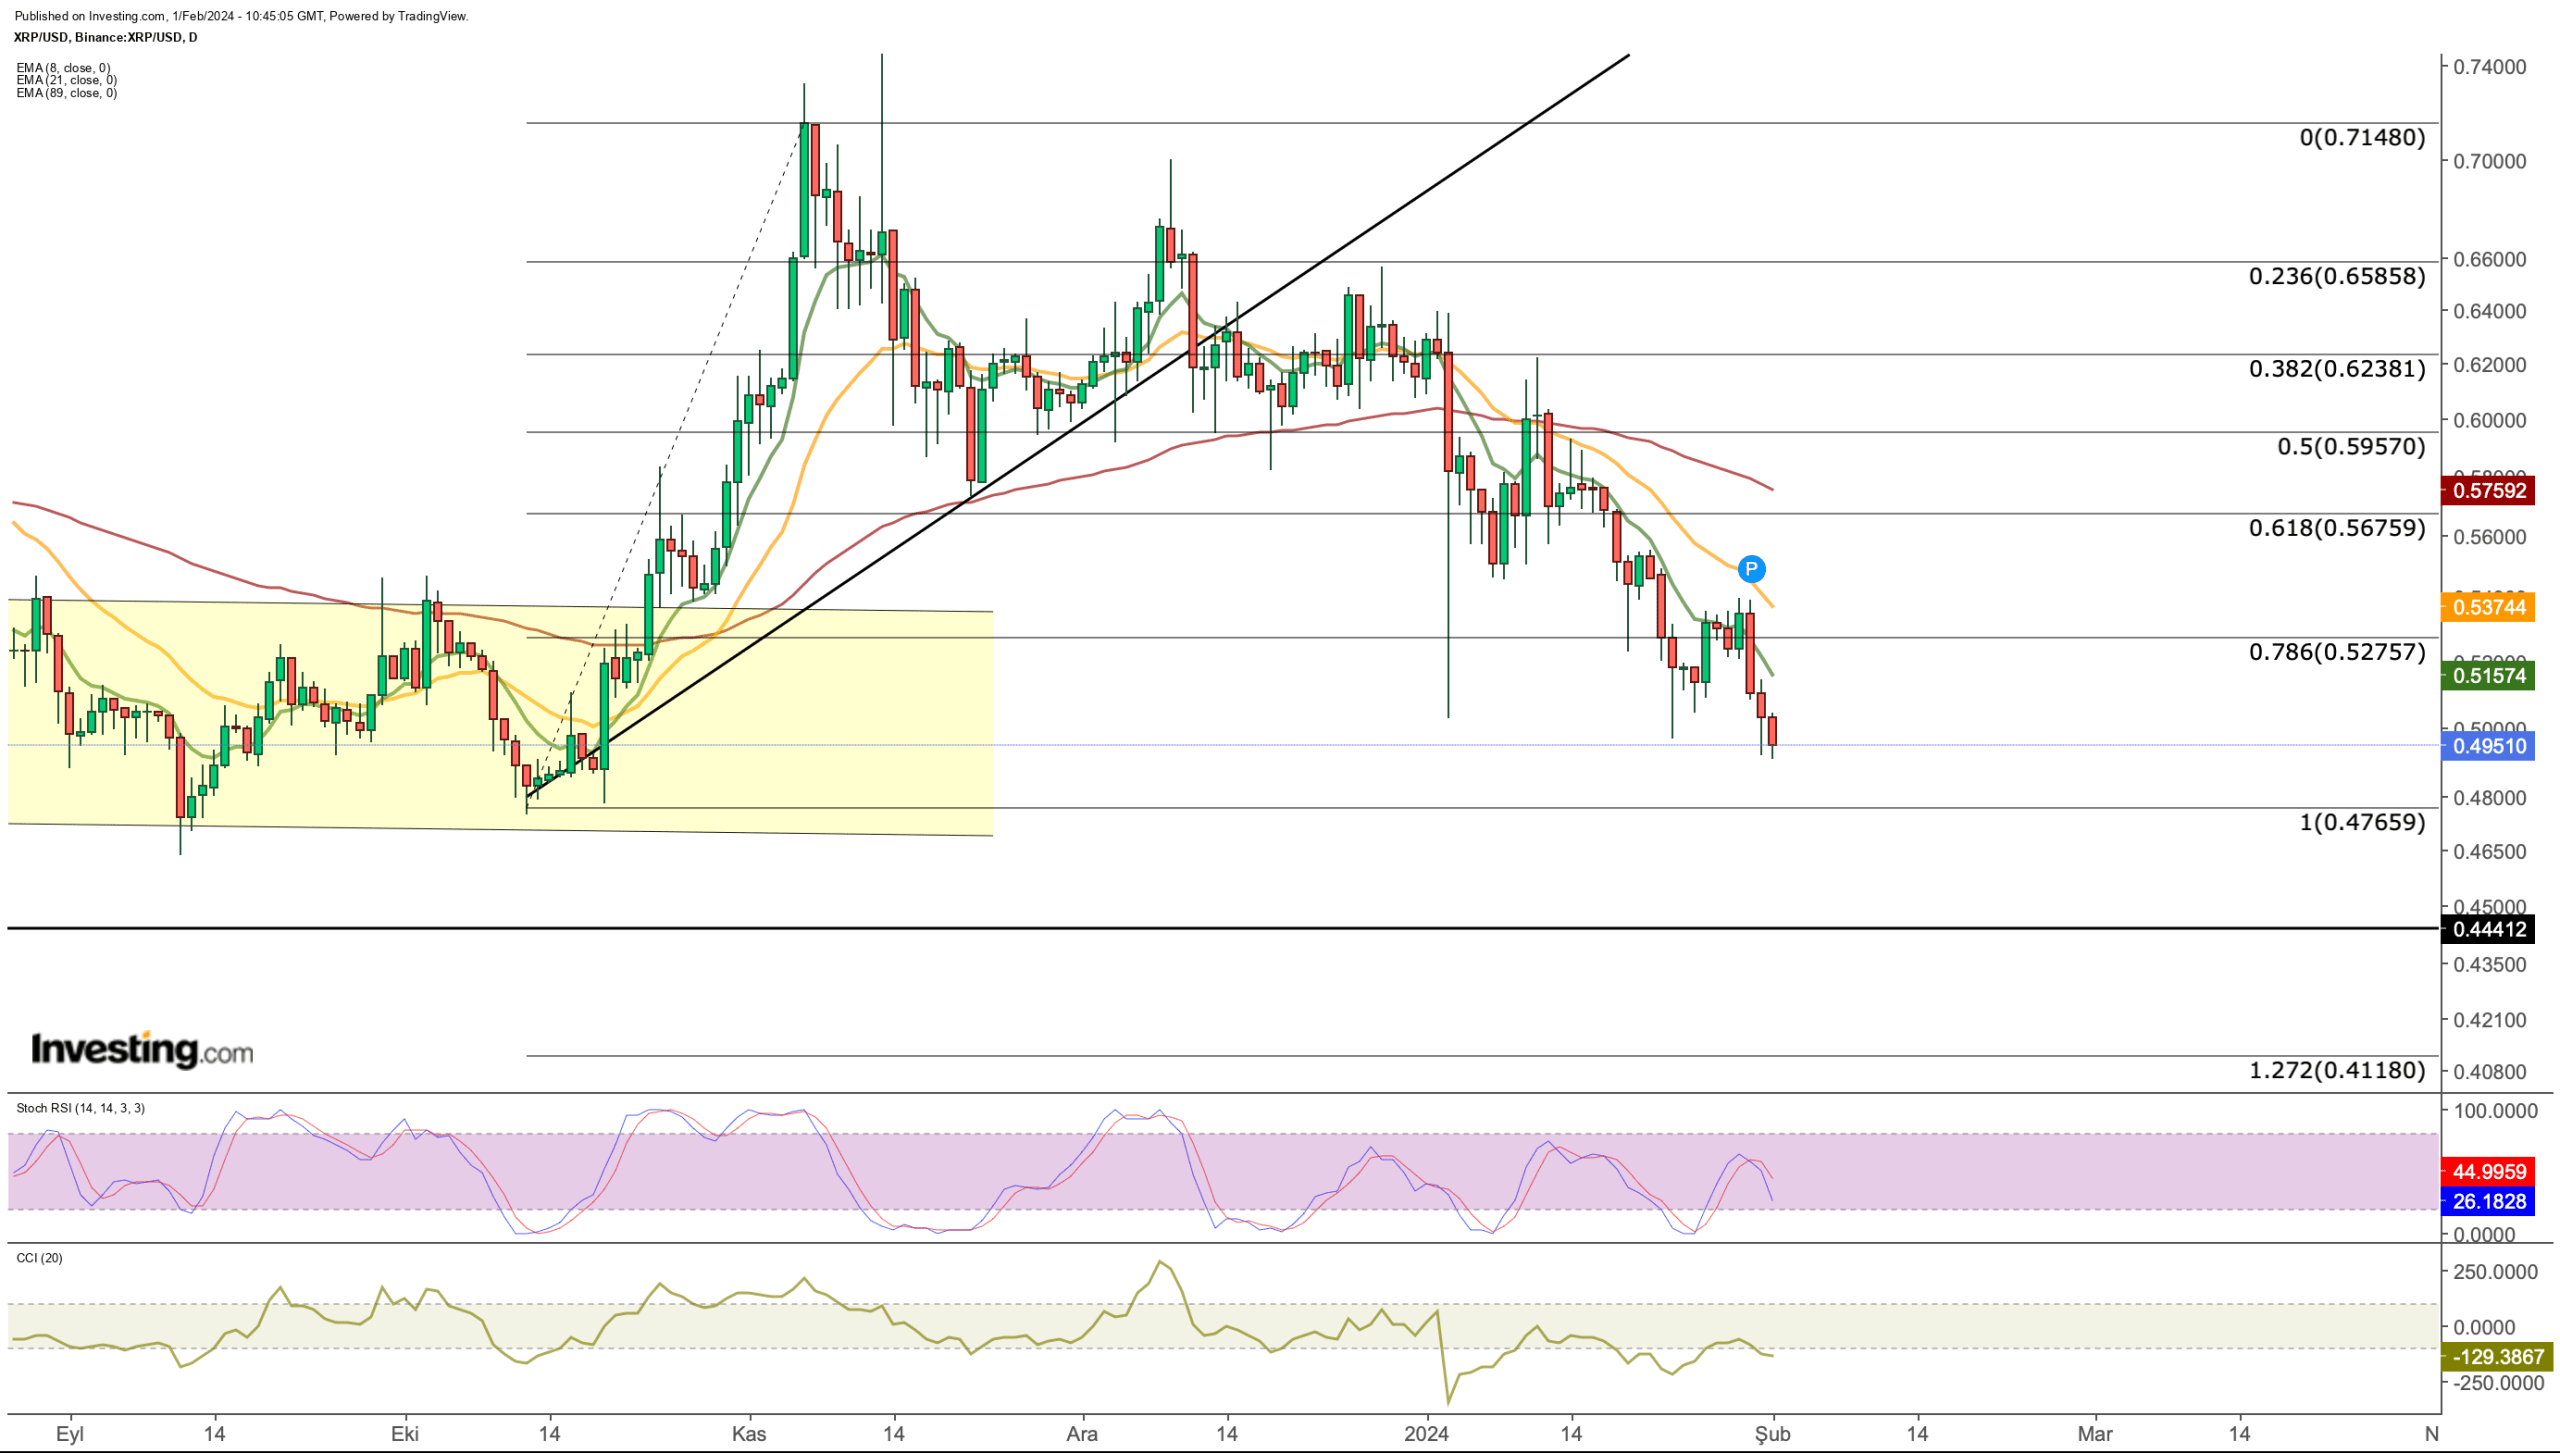Click the Mar month label on time axis
Image resolution: width=2560 pixels, height=1453 pixels.
[2094, 1434]
